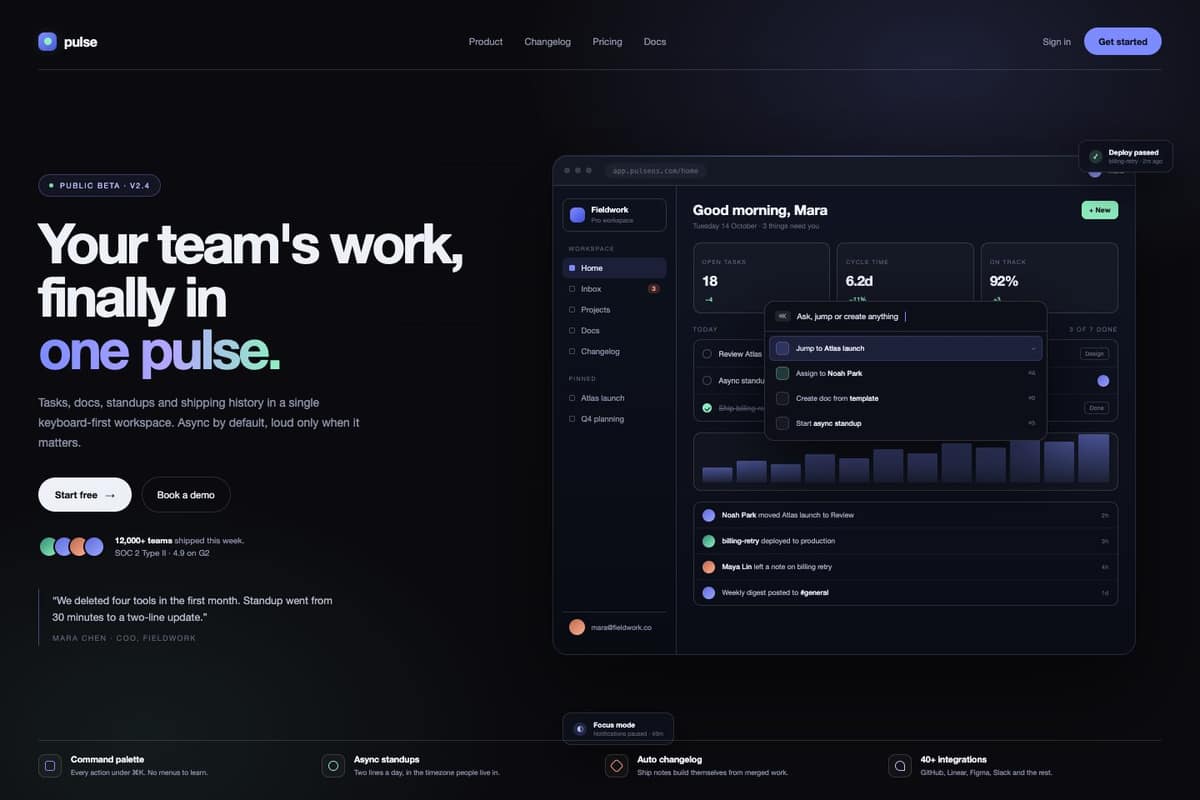Choose Create doc from template option
Viewport: 1200px width, 800px height.
(906, 398)
